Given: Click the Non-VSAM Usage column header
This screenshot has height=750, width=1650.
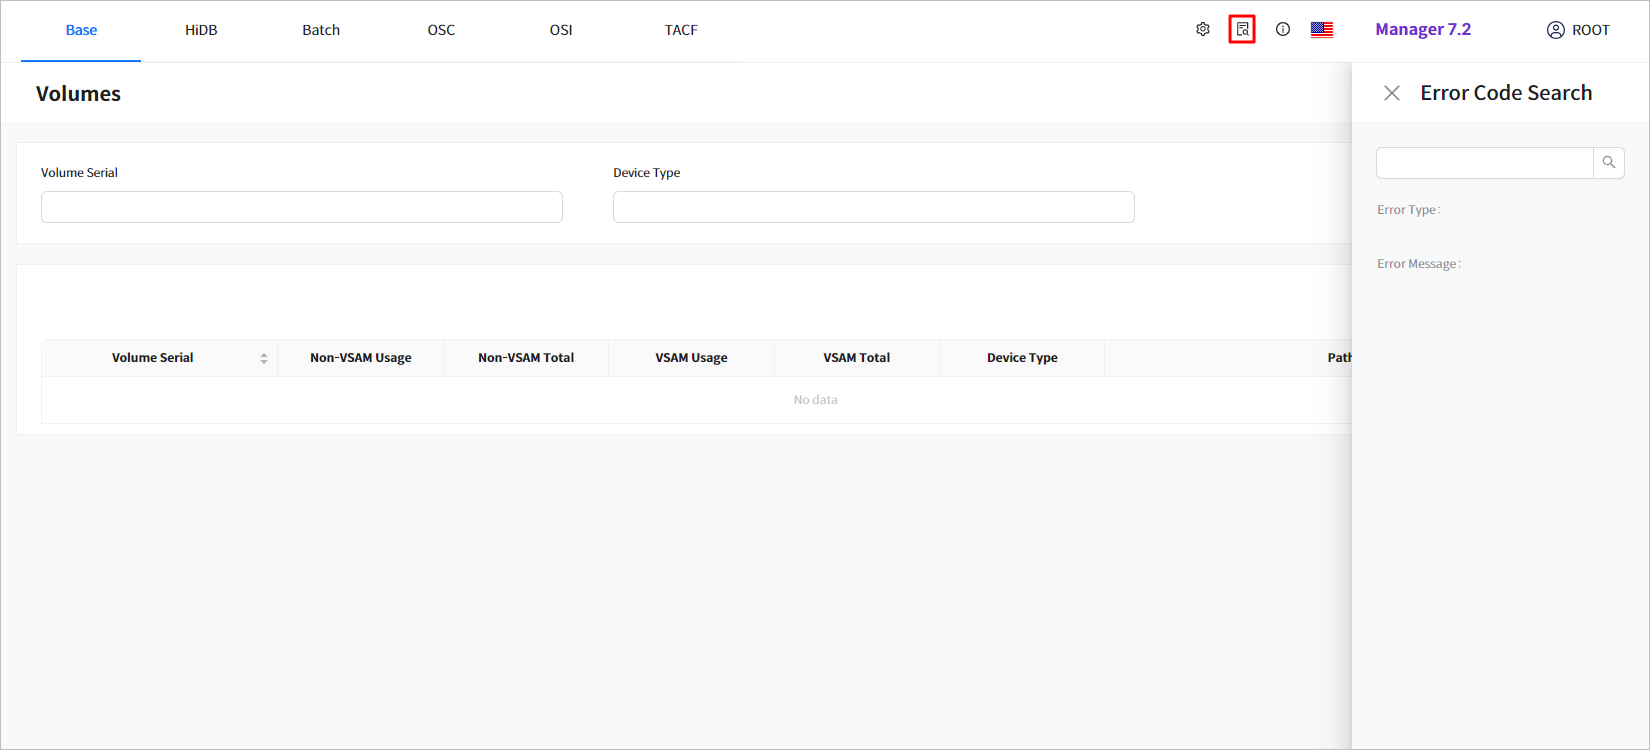Looking at the screenshot, I should [360, 358].
